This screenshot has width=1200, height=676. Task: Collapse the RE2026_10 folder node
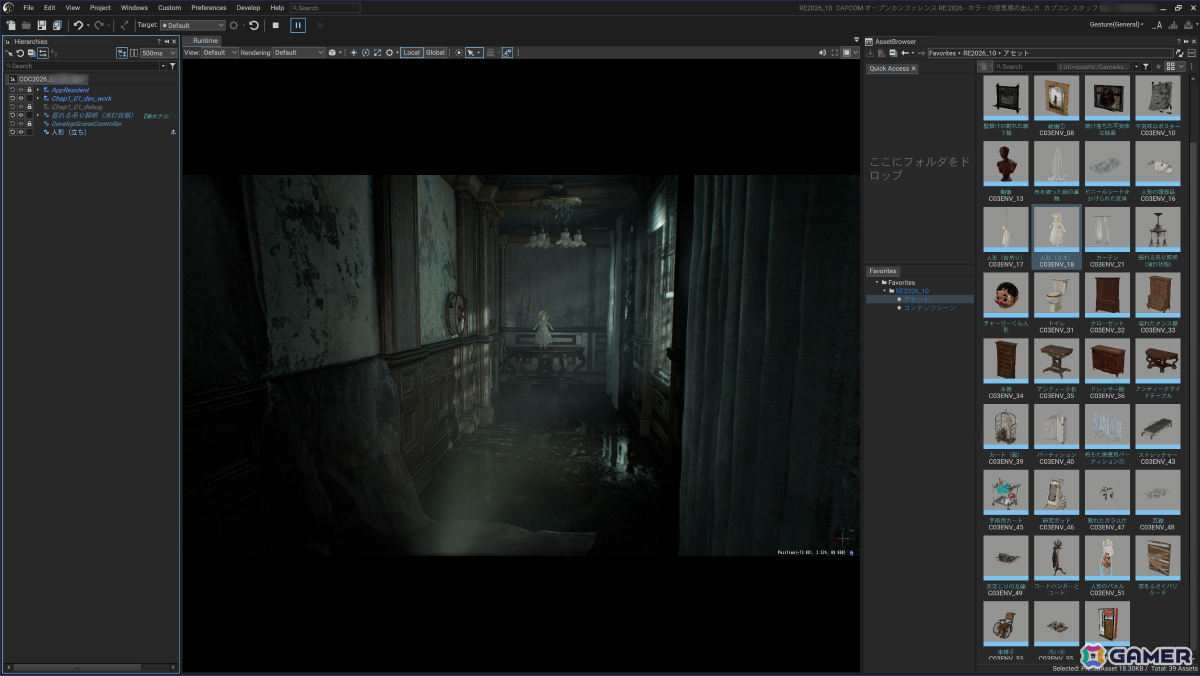(x=884, y=291)
